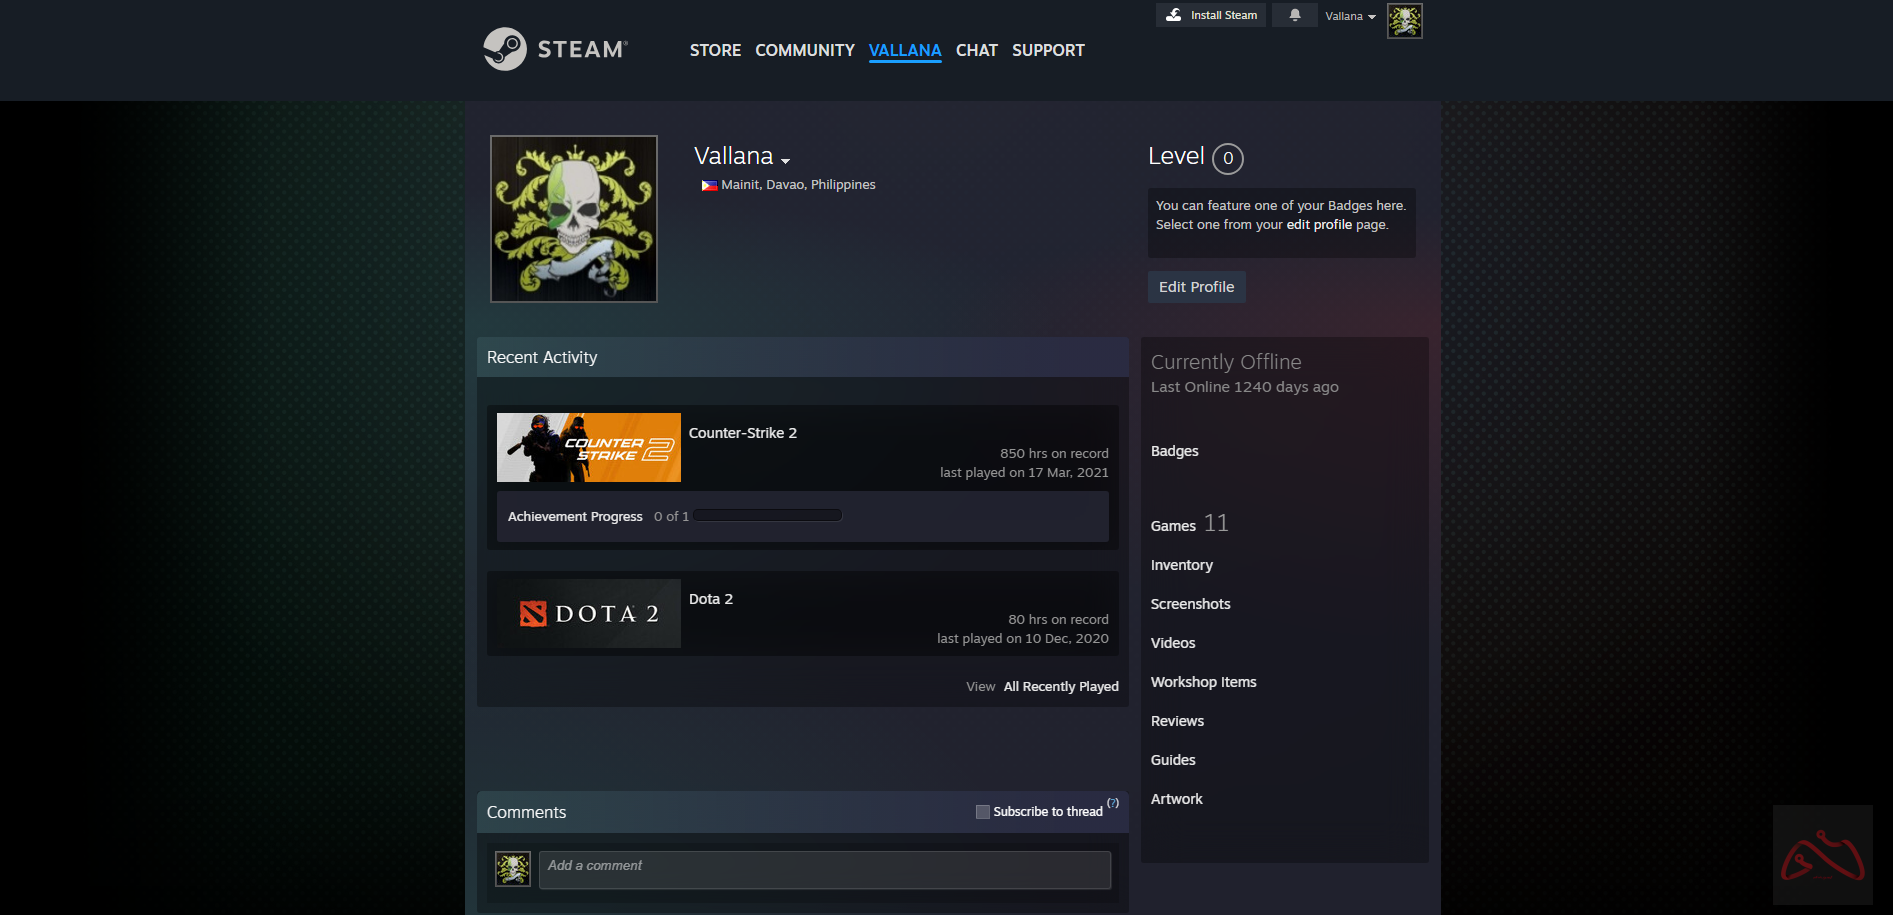Open the STORE menu
1893x915 pixels.
click(x=715, y=50)
